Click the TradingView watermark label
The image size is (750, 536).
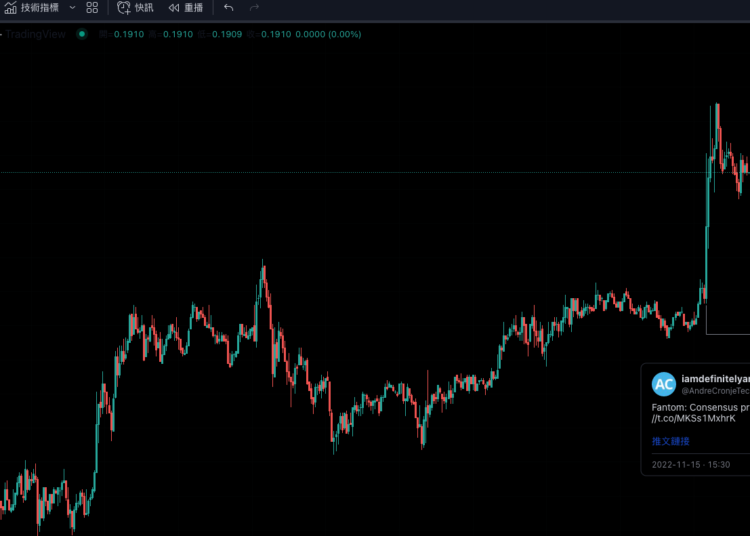[x=33, y=34]
